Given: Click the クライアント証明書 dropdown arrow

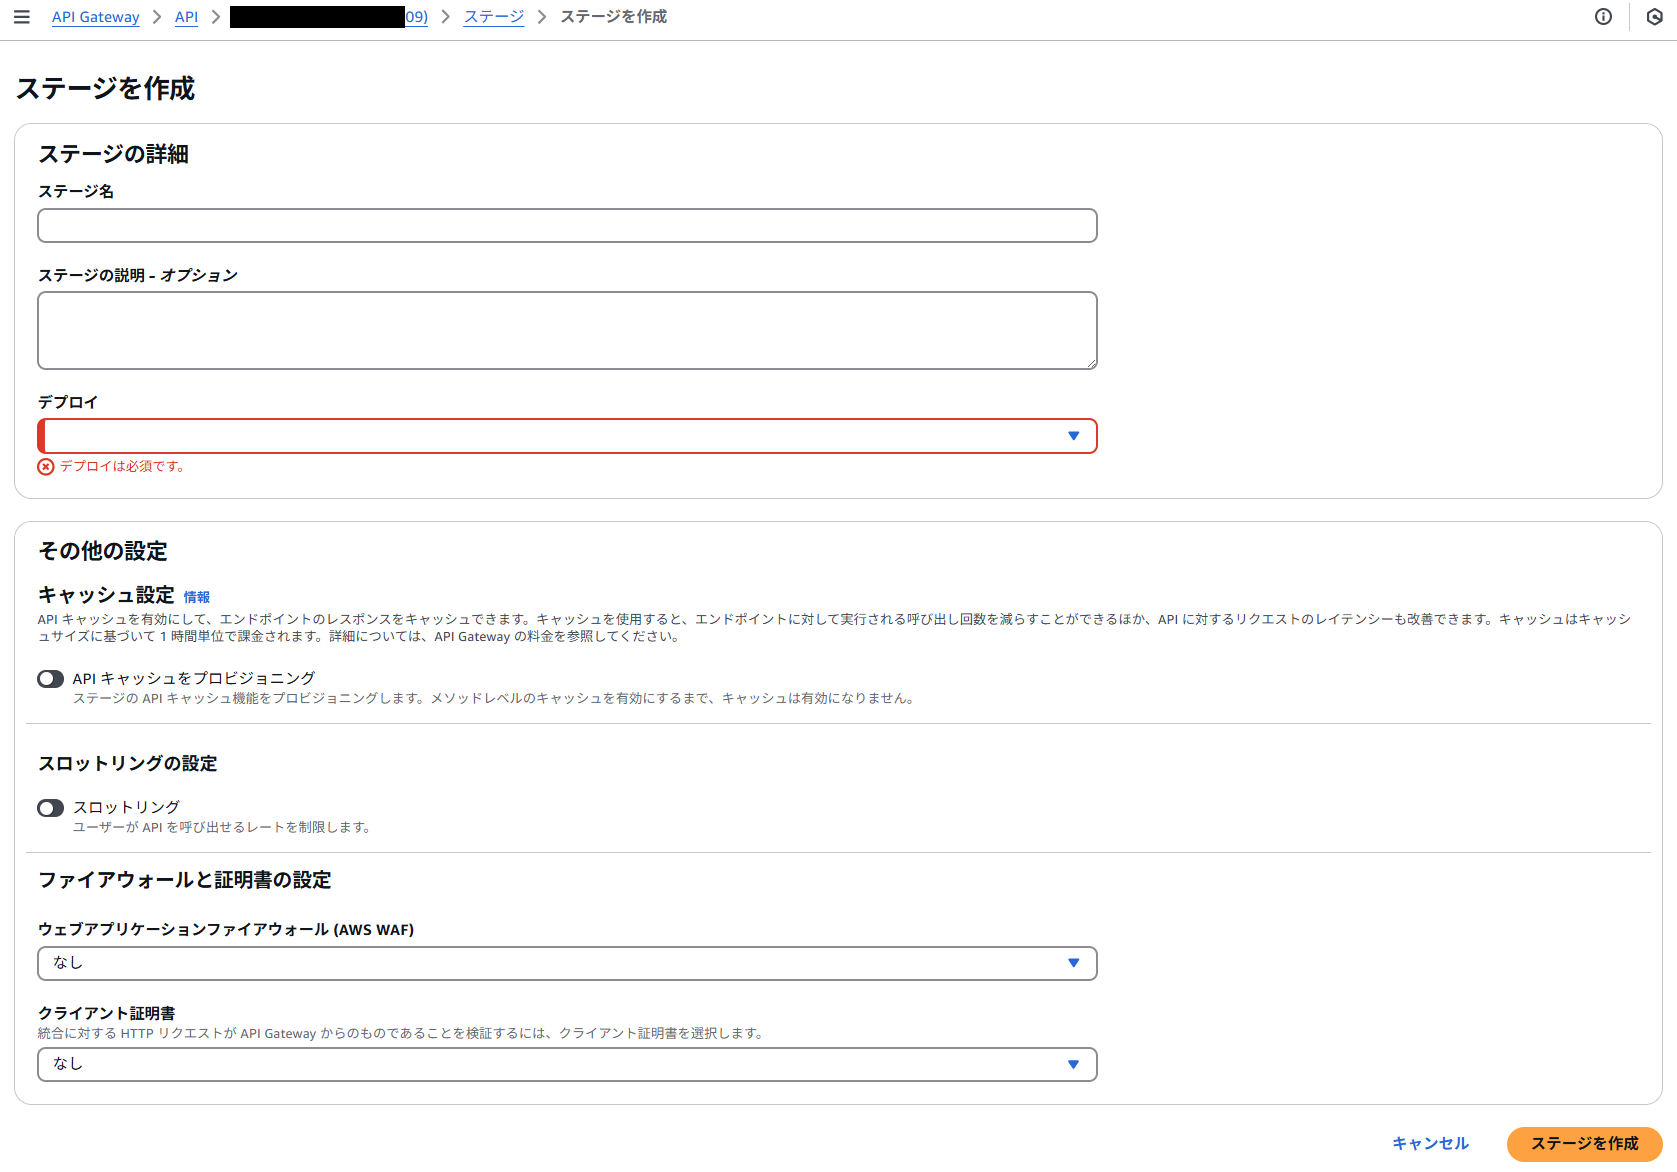Looking at the screenshot, I should pyautogui.click(x=1074, y=1064).
